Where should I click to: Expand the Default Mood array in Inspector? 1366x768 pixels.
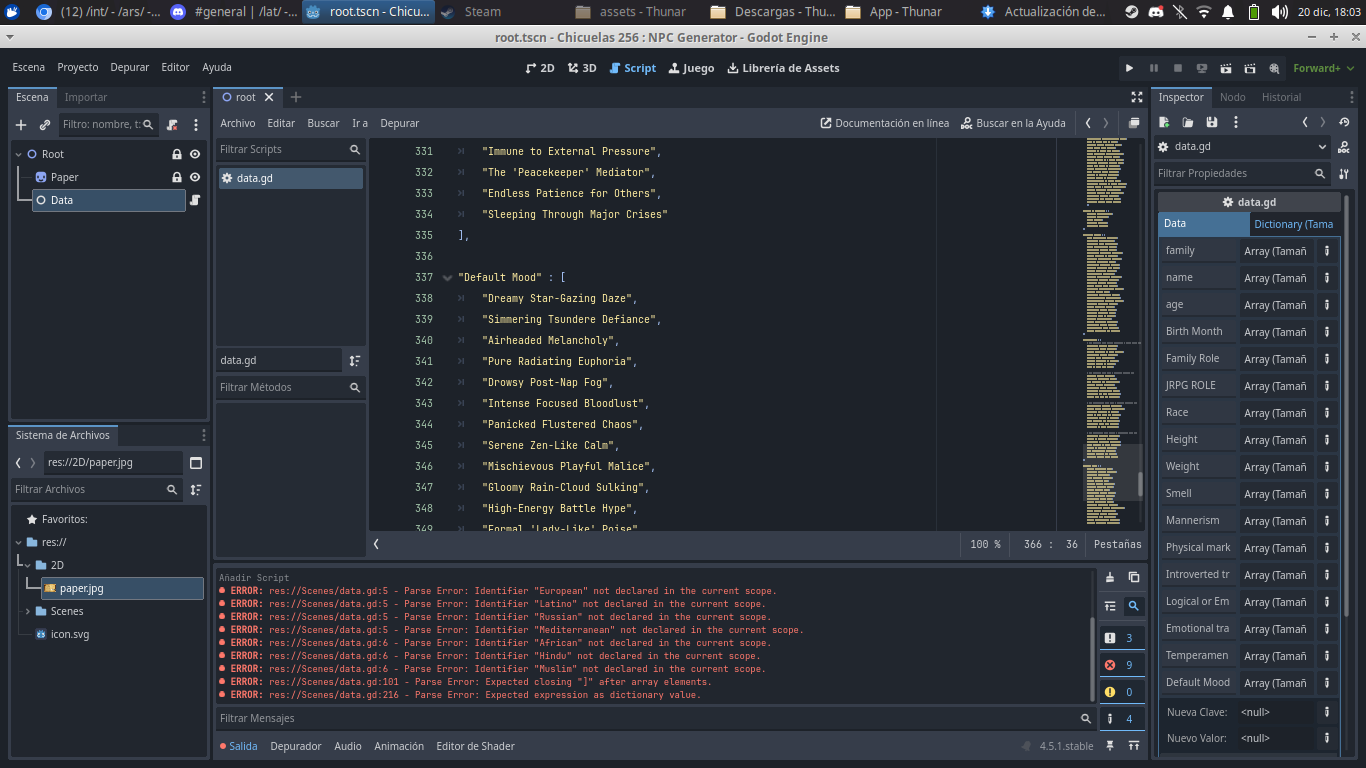point(1276,683)
